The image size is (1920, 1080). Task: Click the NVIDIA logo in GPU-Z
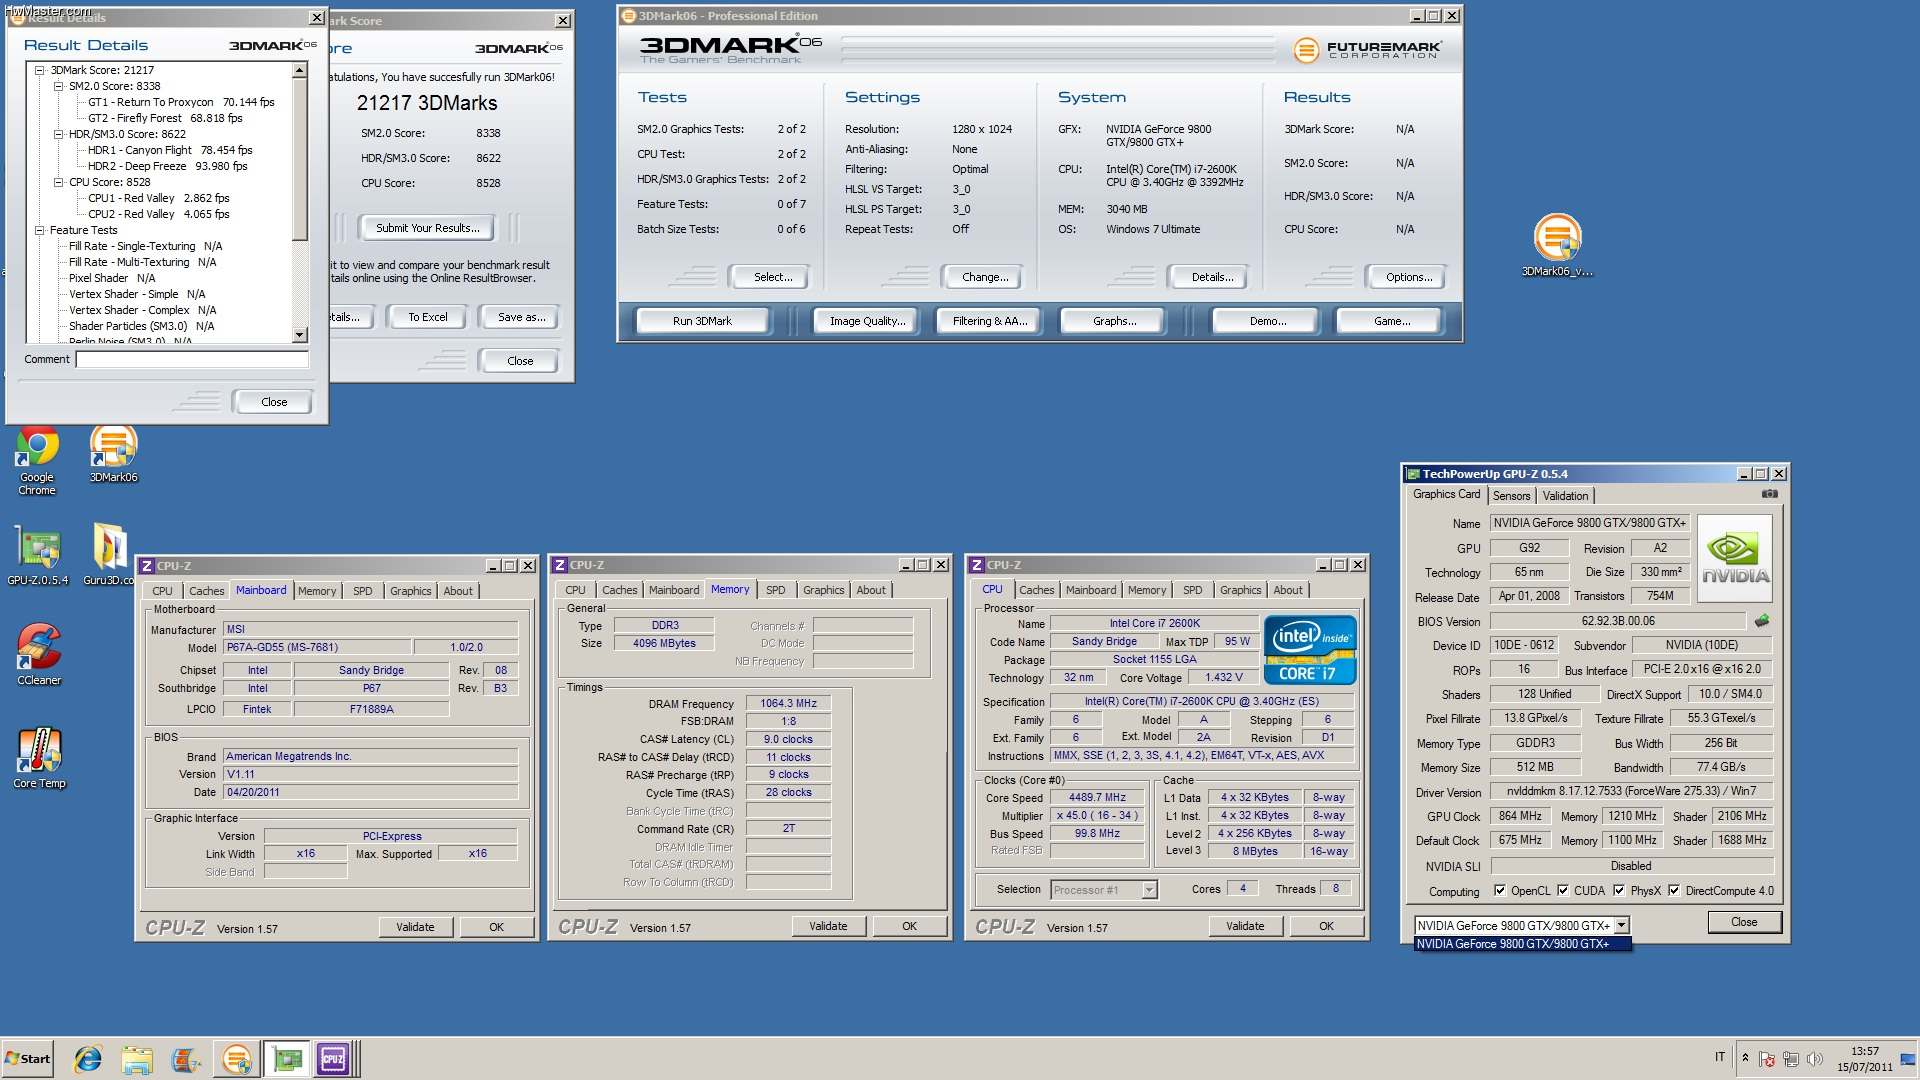point(1735,558)
